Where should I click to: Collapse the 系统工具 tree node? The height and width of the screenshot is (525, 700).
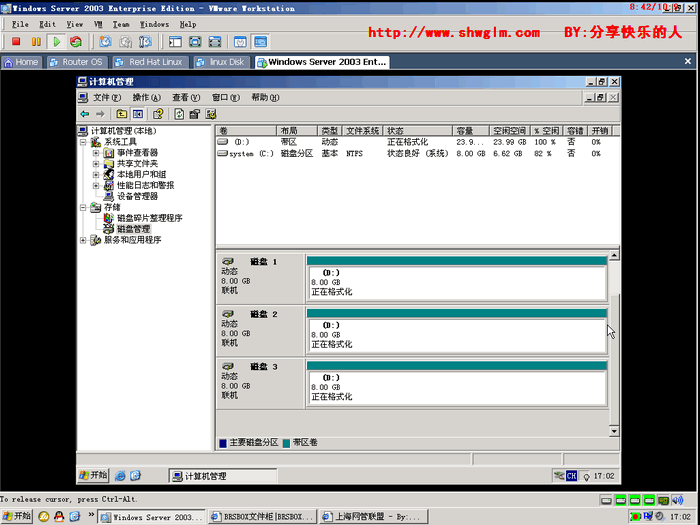click(x=83, y=142)
